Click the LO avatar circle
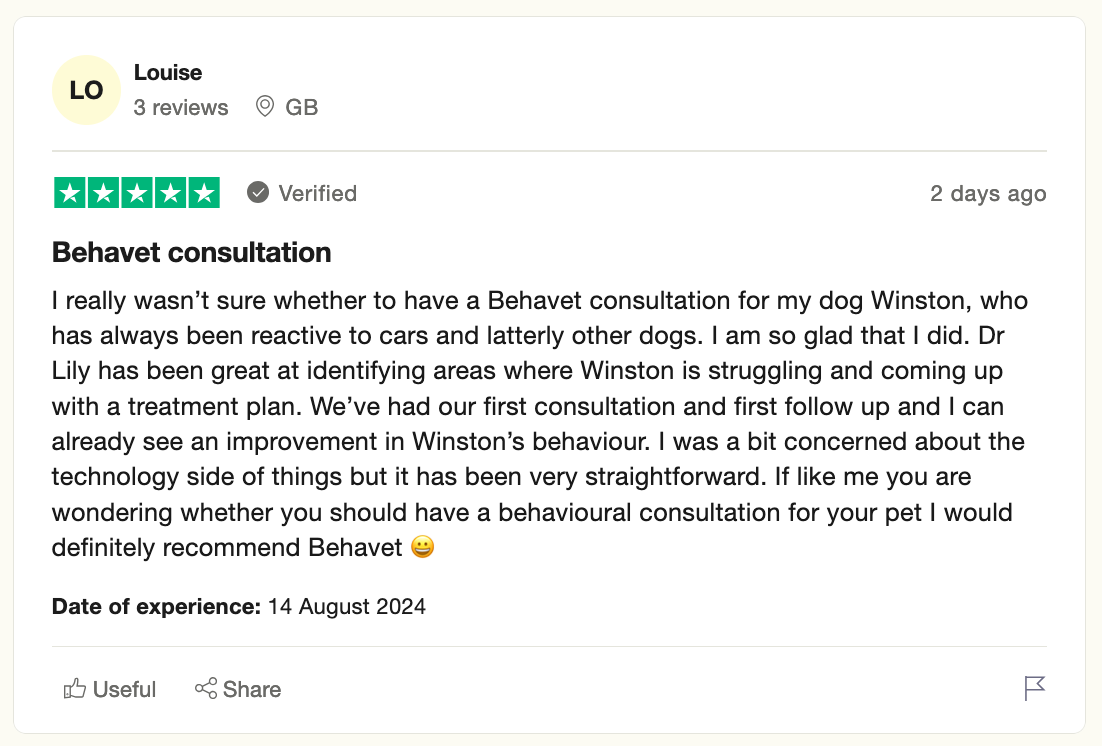The width and height of the screenshot is (1102, 746). click(x=86, y=90)
